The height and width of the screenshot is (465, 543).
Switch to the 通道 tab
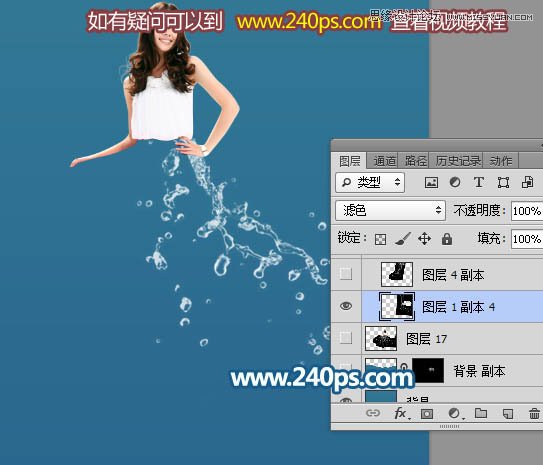click(x=384, y=161)
